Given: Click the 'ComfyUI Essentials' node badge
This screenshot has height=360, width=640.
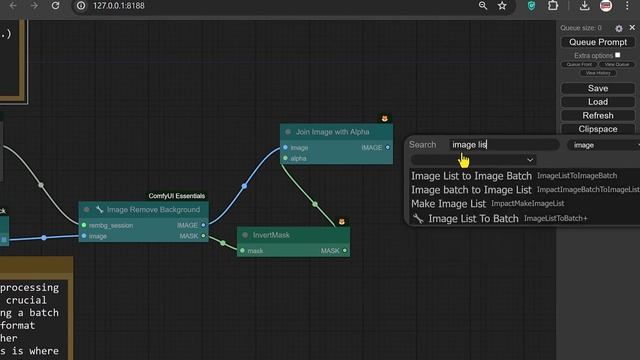Looking at the screenshot, I should [177, 196].
